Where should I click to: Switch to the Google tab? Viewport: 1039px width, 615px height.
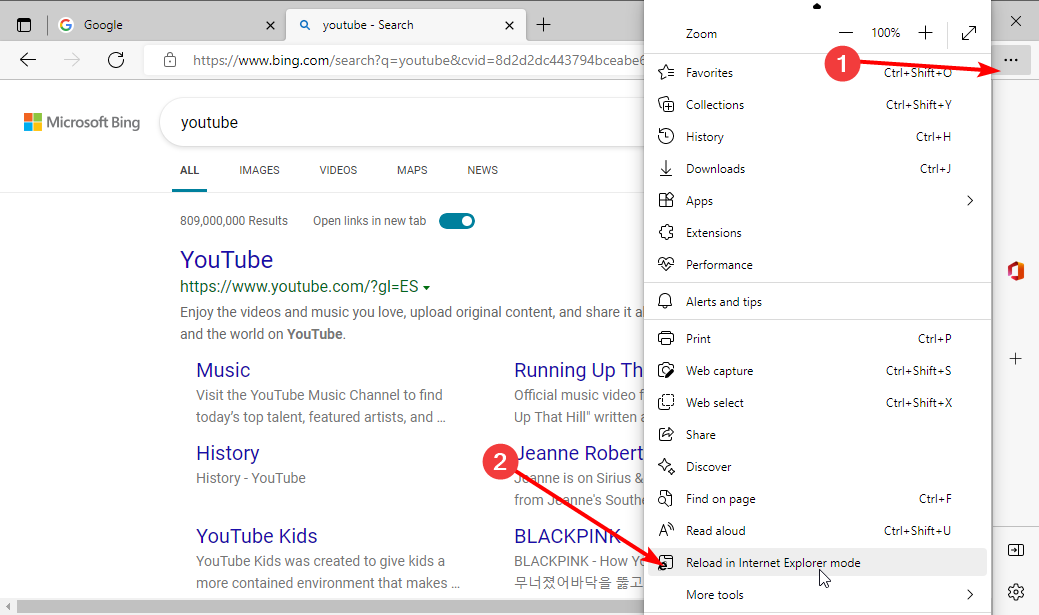[x=167, y=25]
